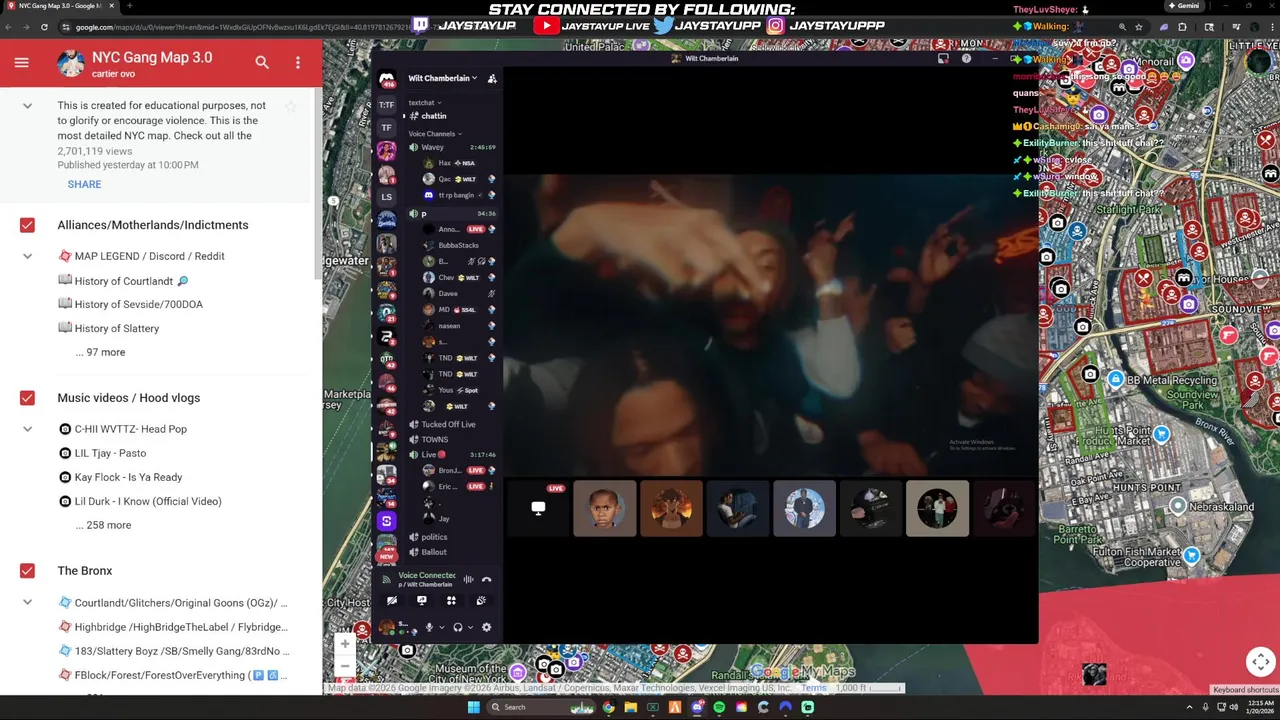1280x720 pixels.
Task: Select the TF server icon in Discord sidebar
Action: point(386,128)
